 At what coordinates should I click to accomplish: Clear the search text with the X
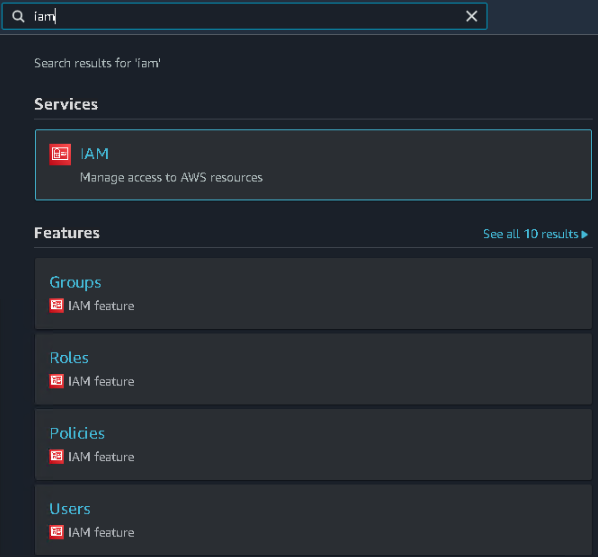471,16
